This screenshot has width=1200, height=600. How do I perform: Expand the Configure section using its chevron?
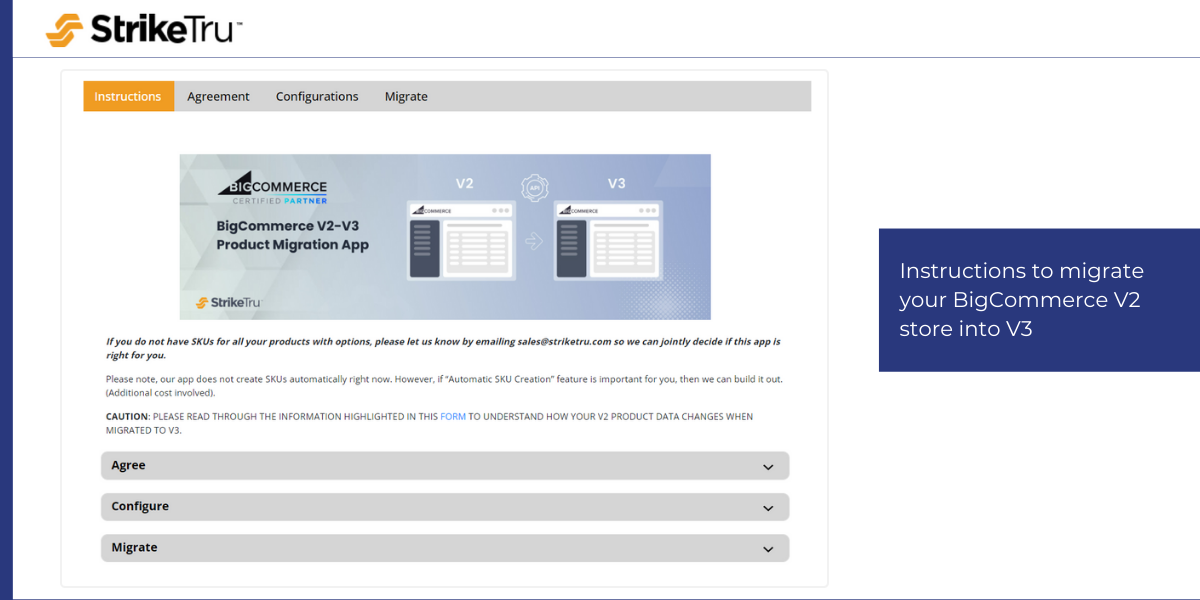click(x=768, y=508)
